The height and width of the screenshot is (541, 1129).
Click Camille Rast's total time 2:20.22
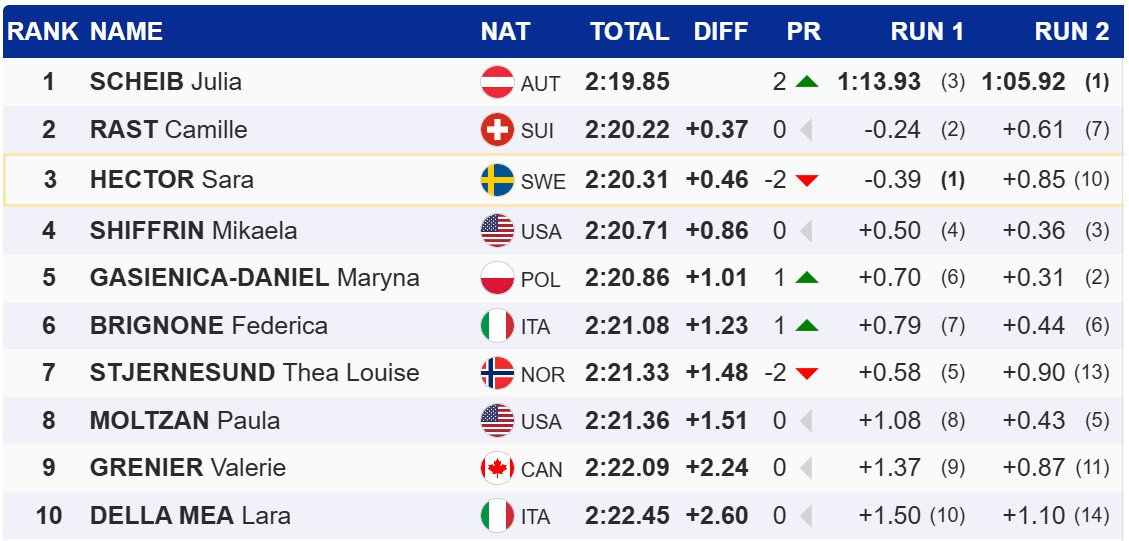627,130
